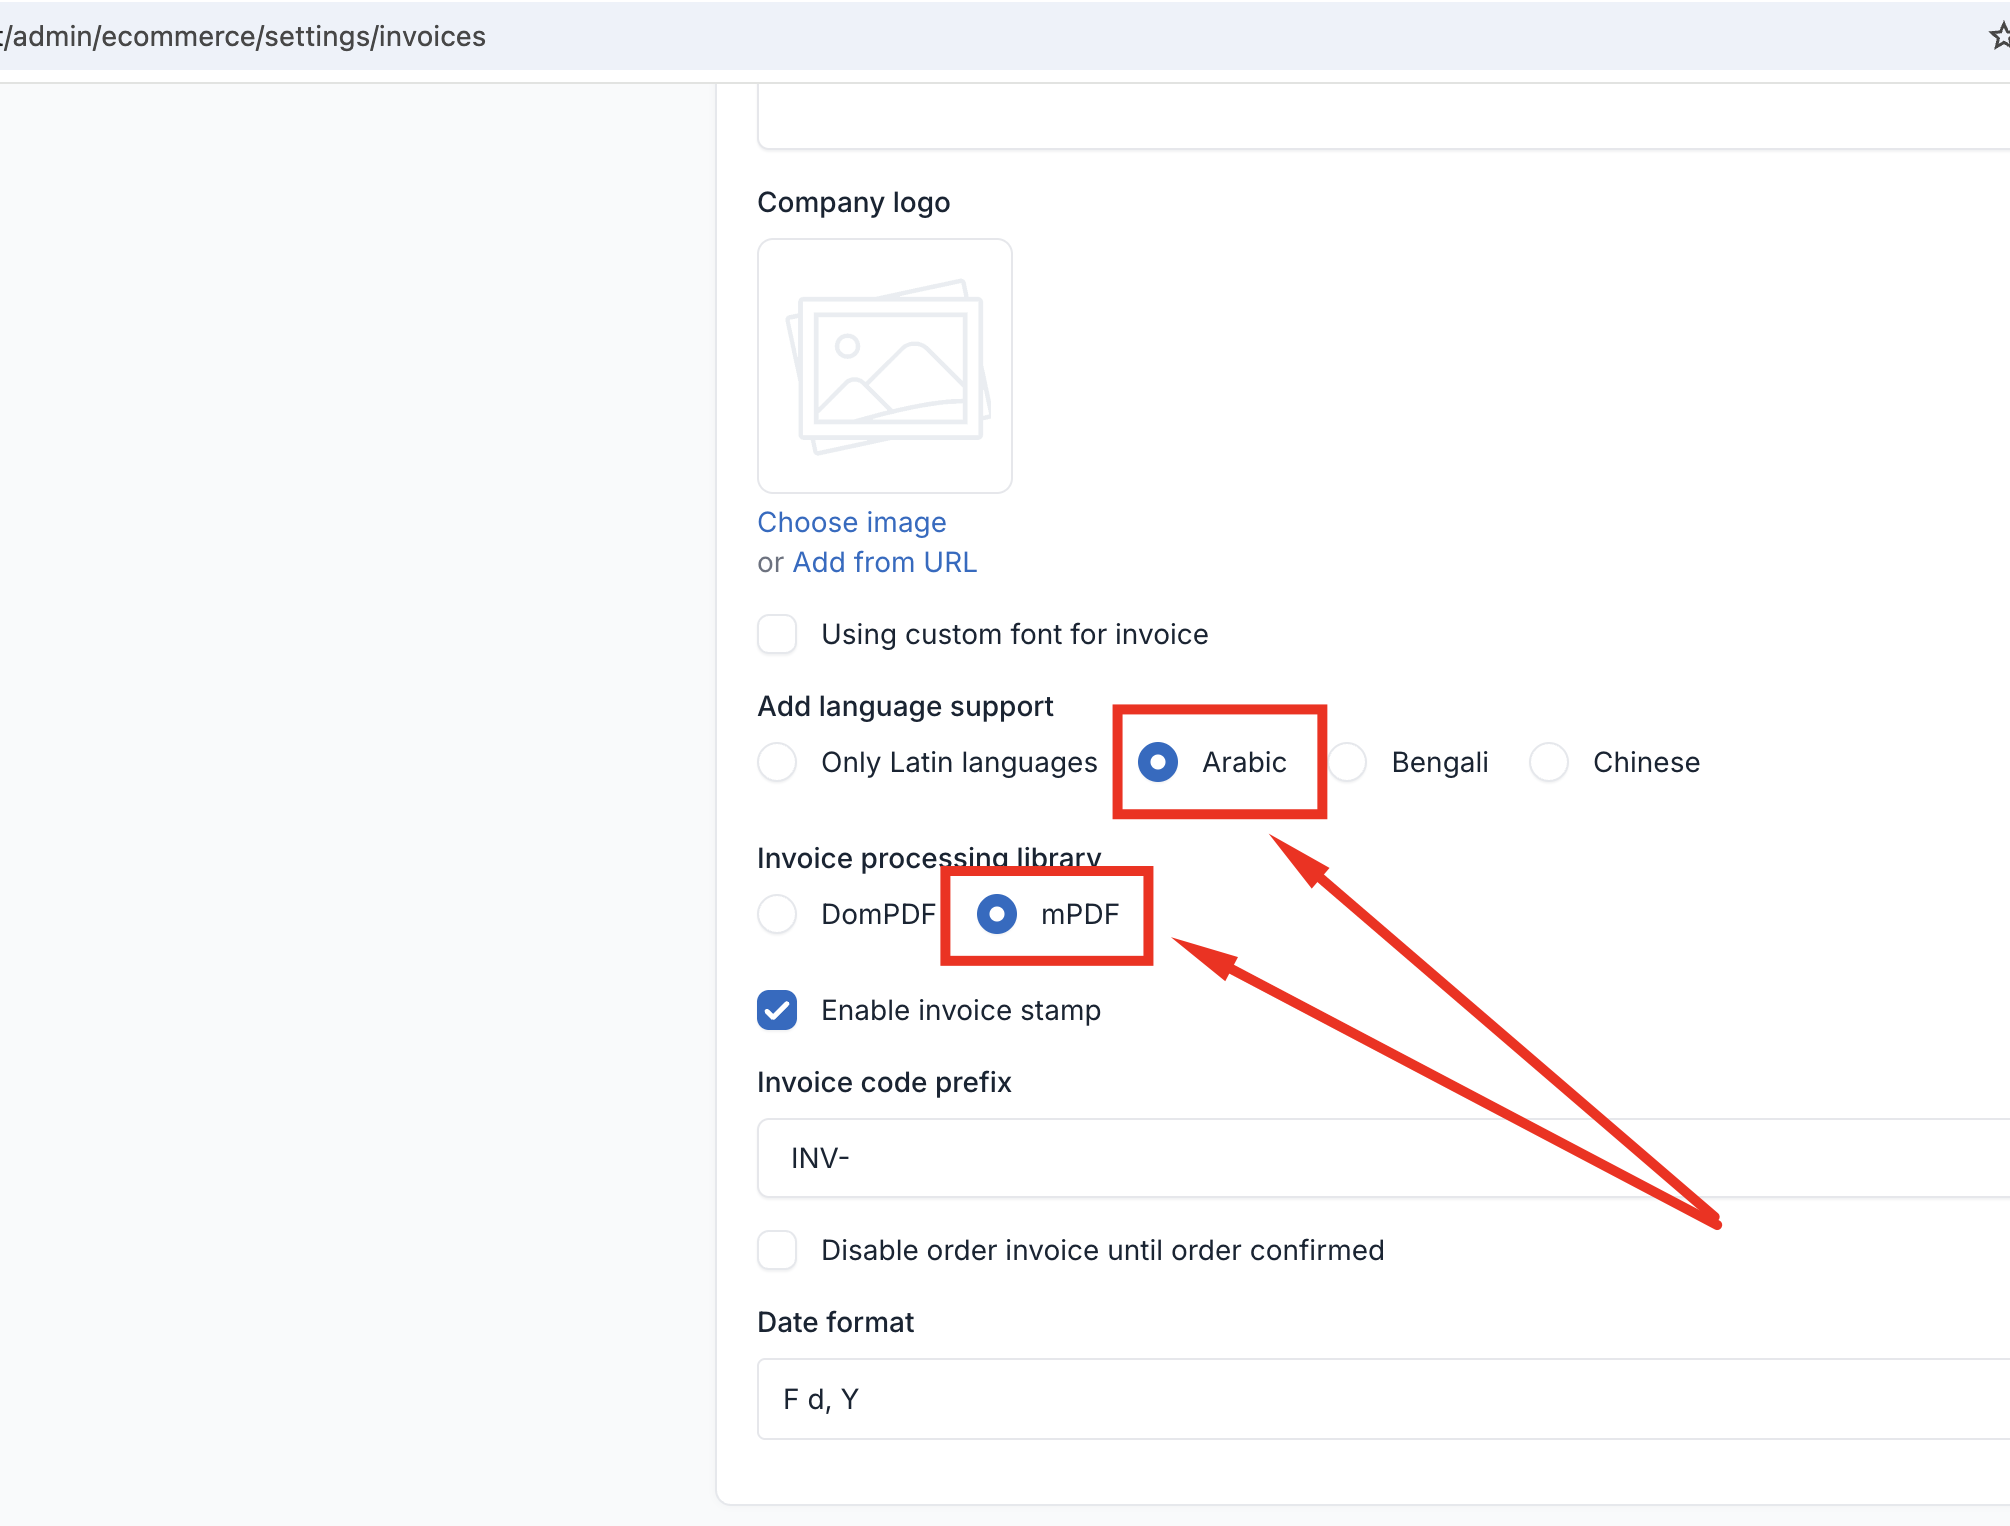Enable Using custom font for invoice
Screen dimensions: 2010x1526
(x=777, y=634)
